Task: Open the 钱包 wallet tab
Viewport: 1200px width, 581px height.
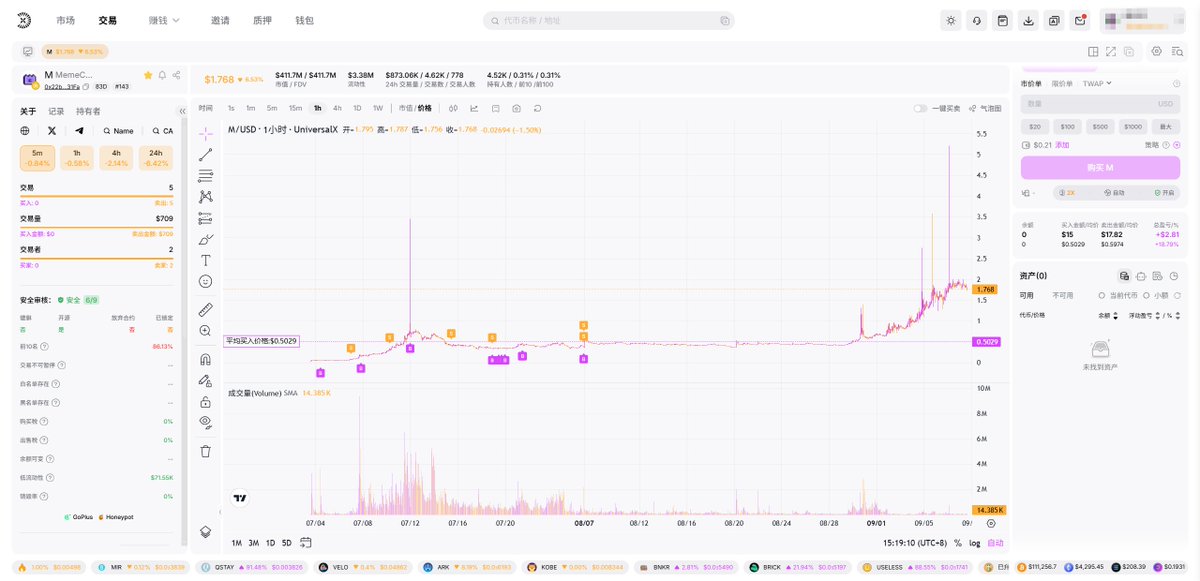Action: (x=305, y=20)
